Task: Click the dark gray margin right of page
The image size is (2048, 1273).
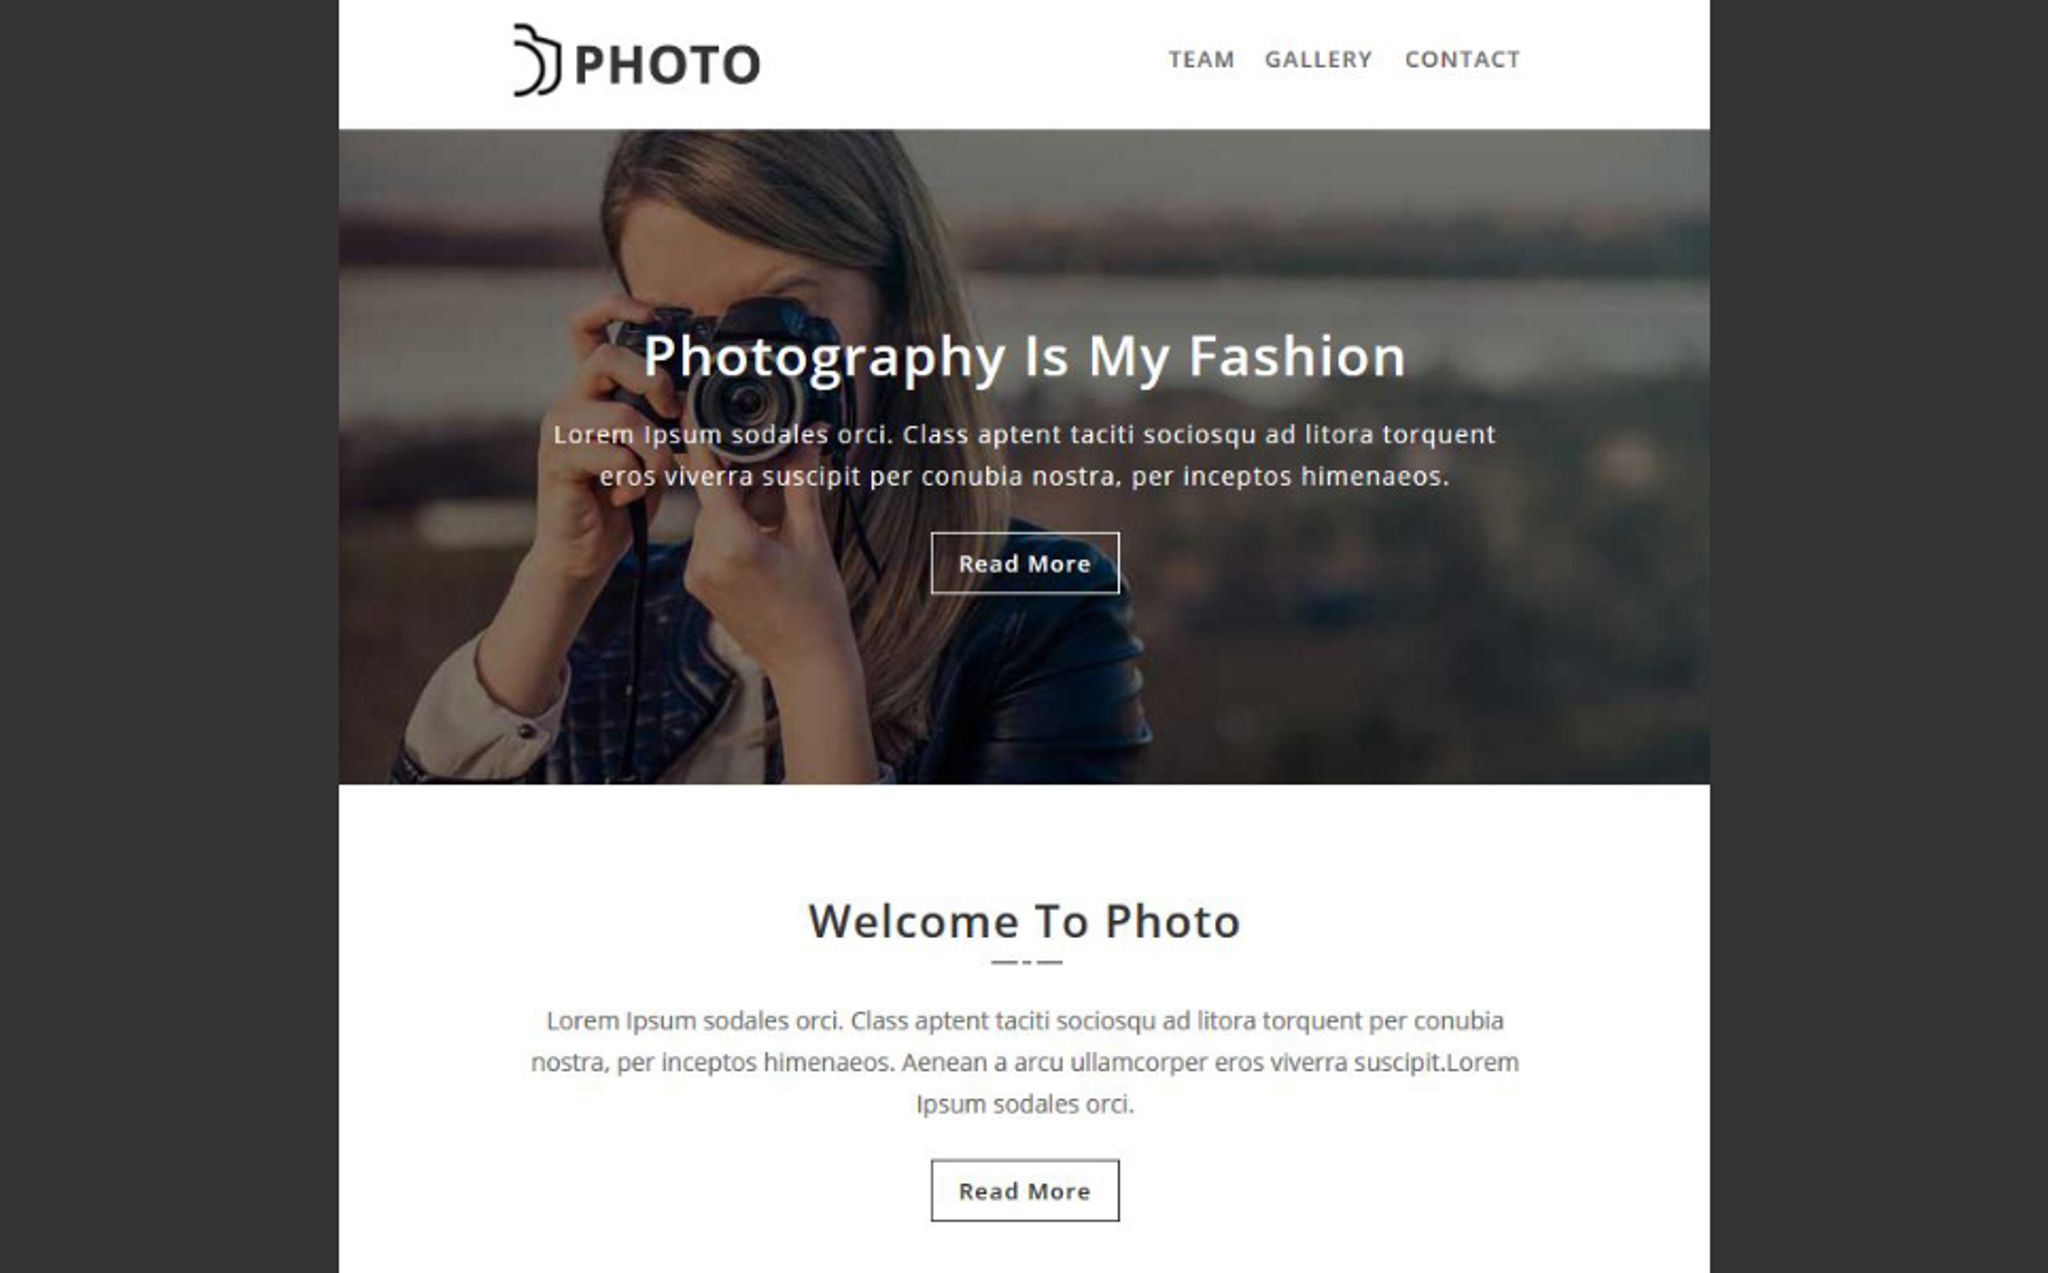Action: pyautogui.click(x=1879, y=636)
